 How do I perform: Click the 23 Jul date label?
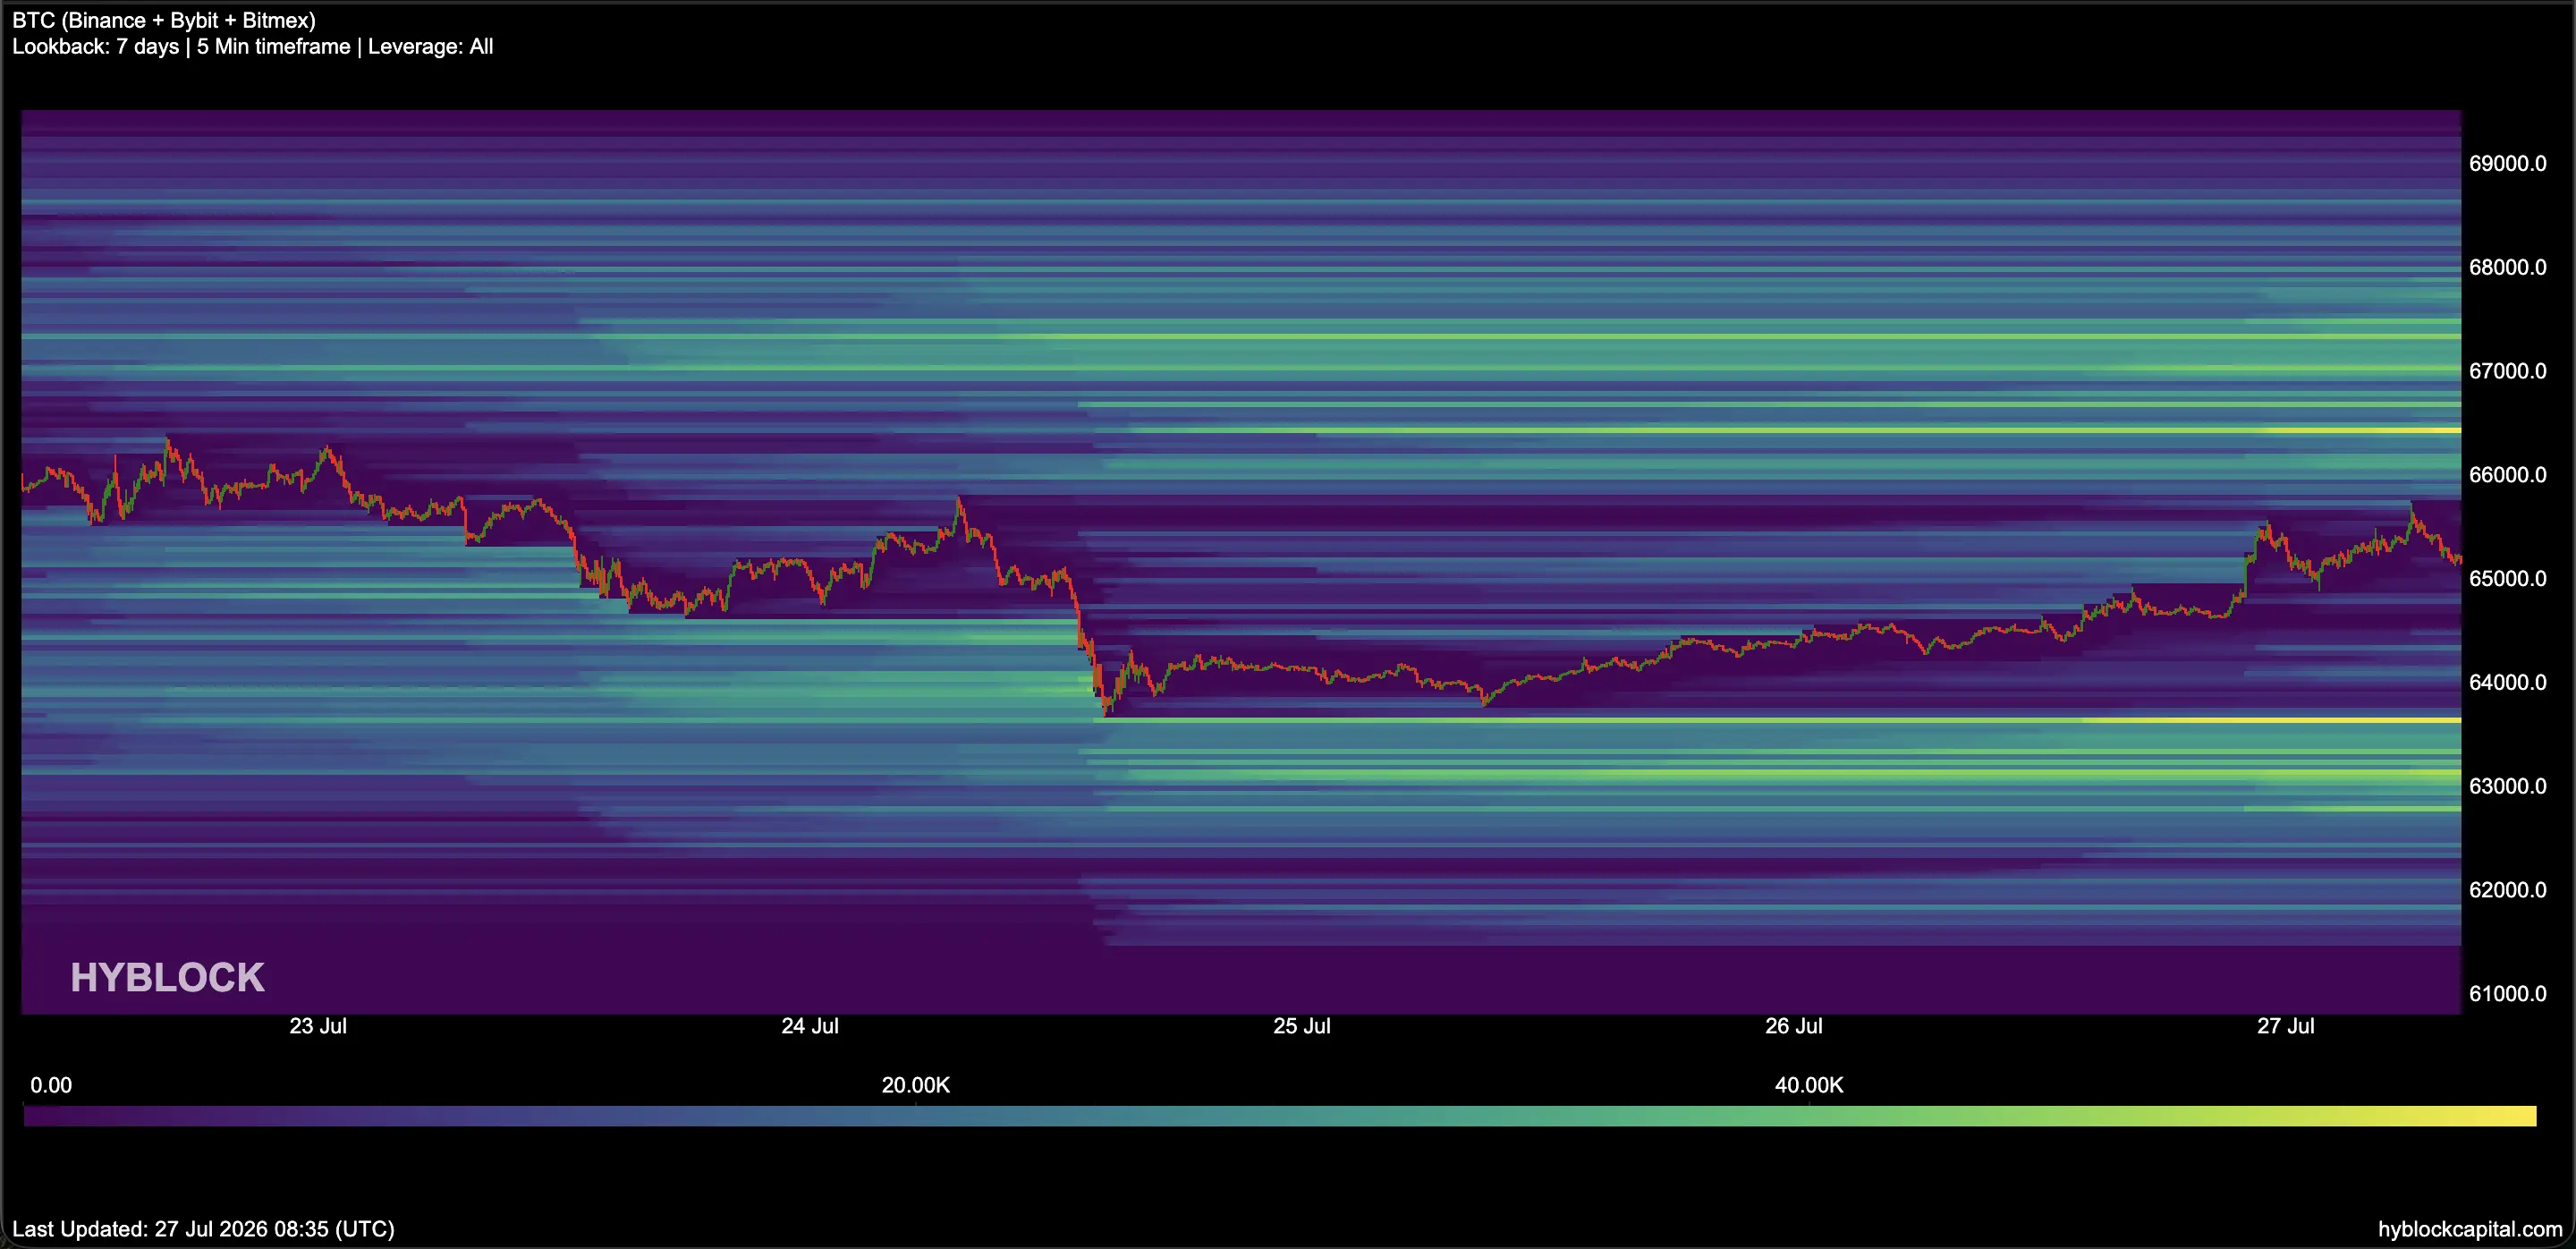(318, 1026)
